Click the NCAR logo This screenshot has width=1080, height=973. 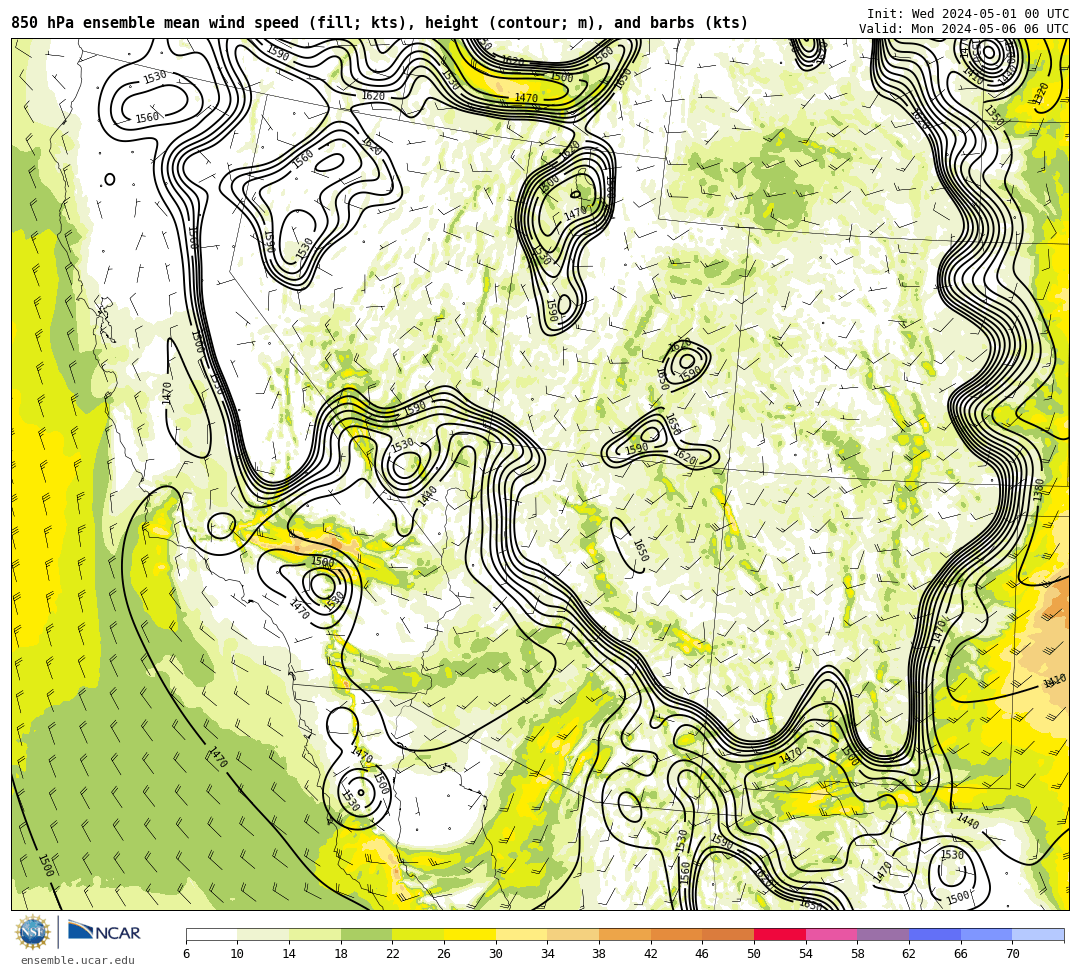pos(104,932)
